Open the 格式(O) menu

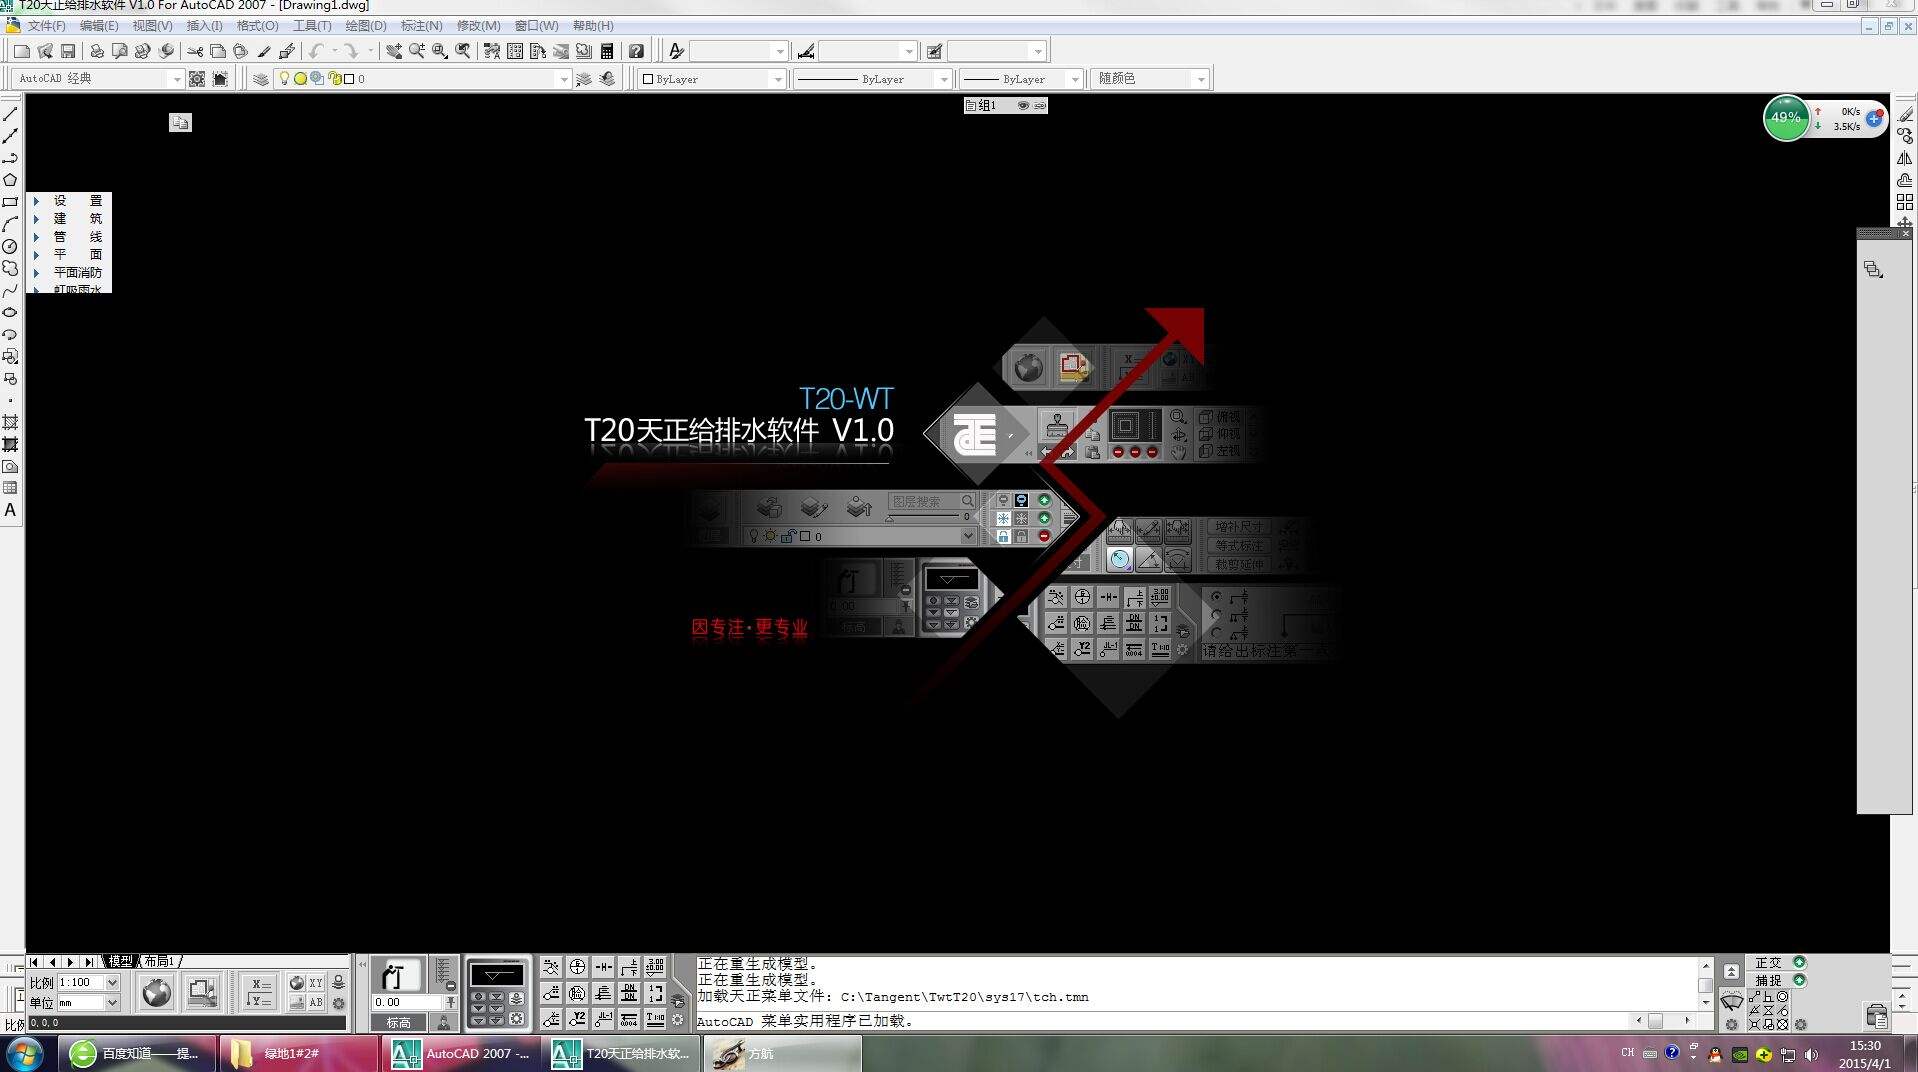tap(257, 26)
